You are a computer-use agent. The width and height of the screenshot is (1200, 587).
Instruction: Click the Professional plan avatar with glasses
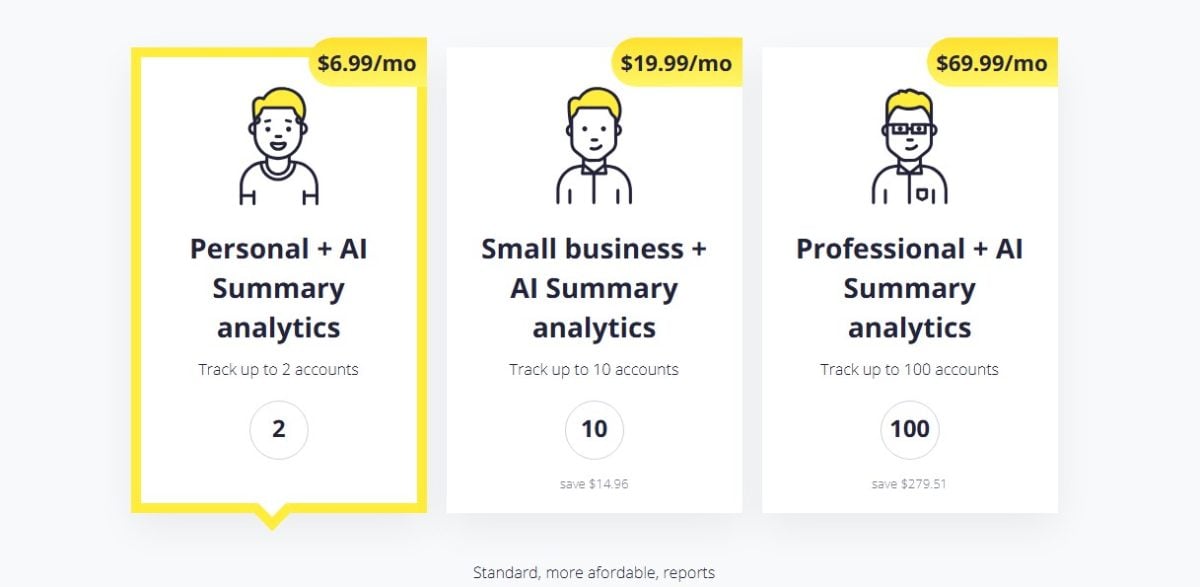(x=909, y=146)
